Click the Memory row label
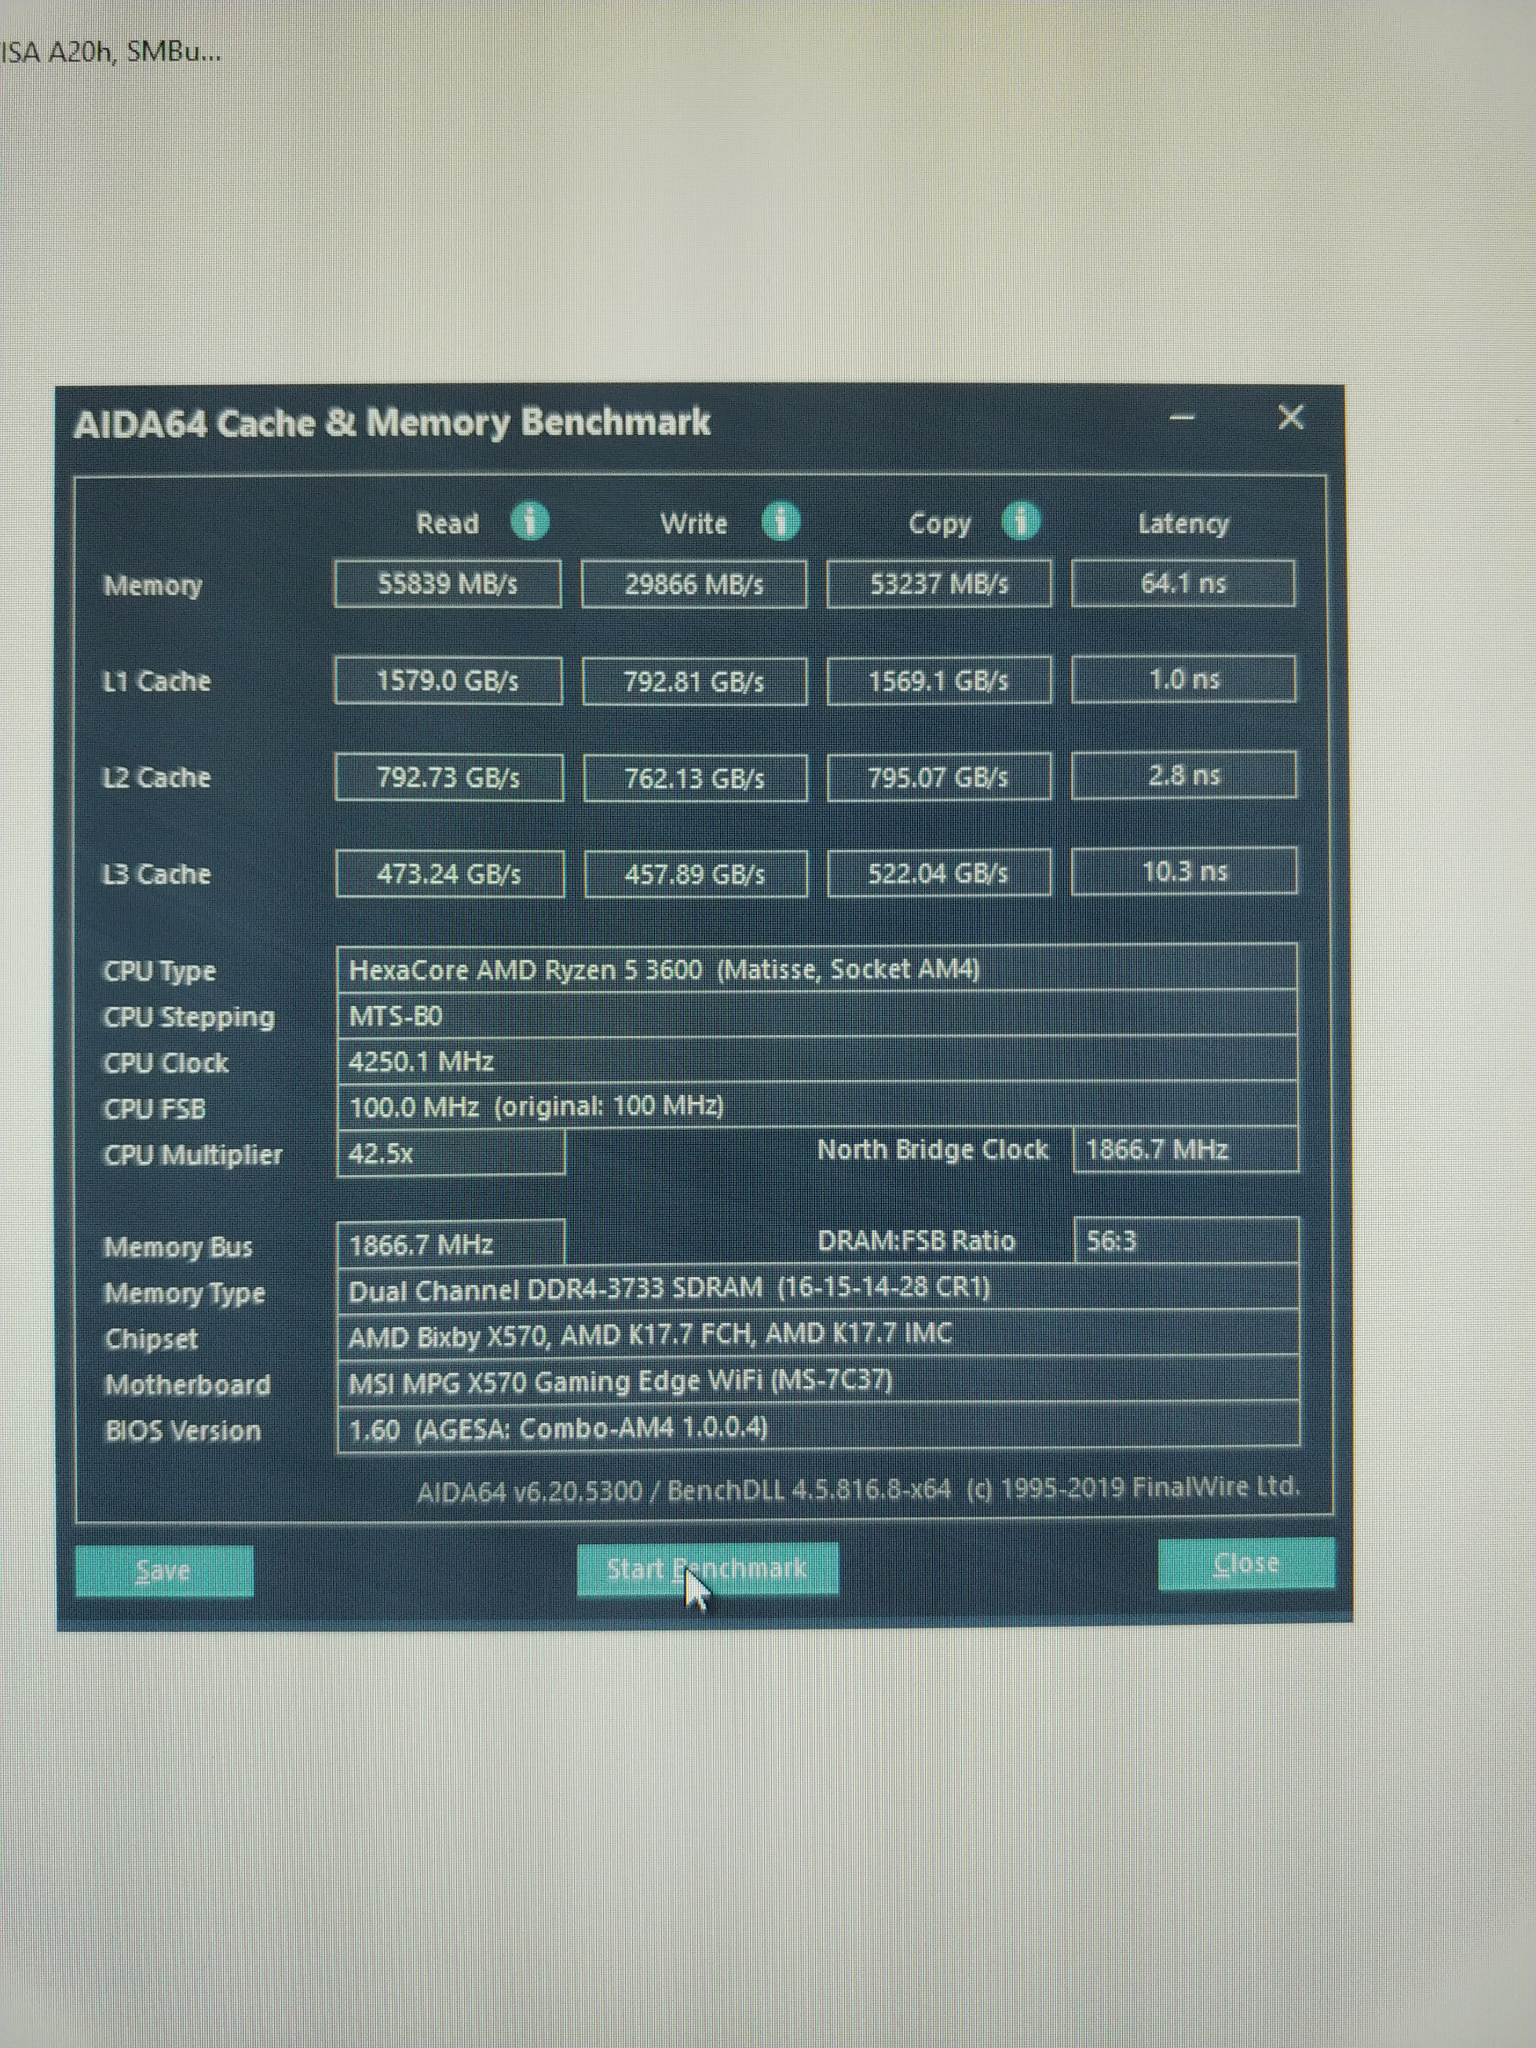 tap(153, 586)
